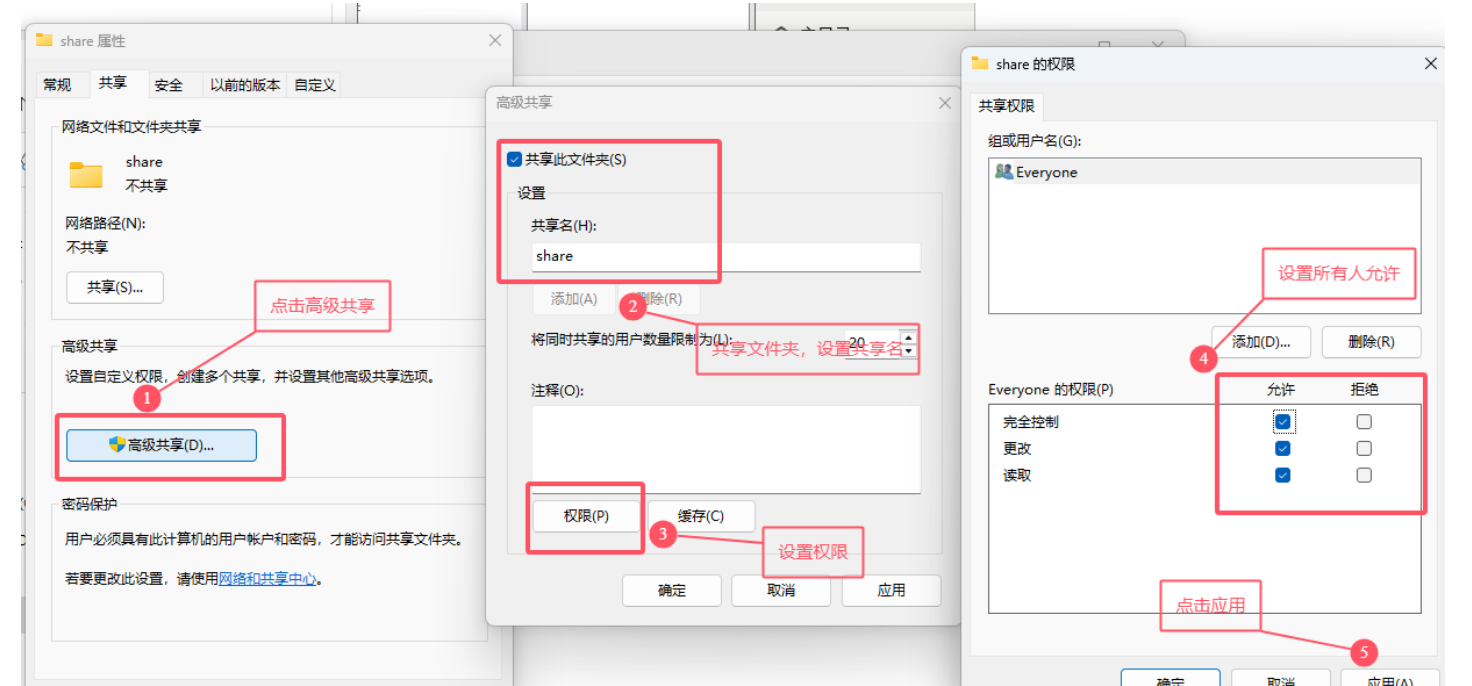1472x686 pixels.
Task: Click the share folder icon in sharing tab
Action: (x=86, y=174)
